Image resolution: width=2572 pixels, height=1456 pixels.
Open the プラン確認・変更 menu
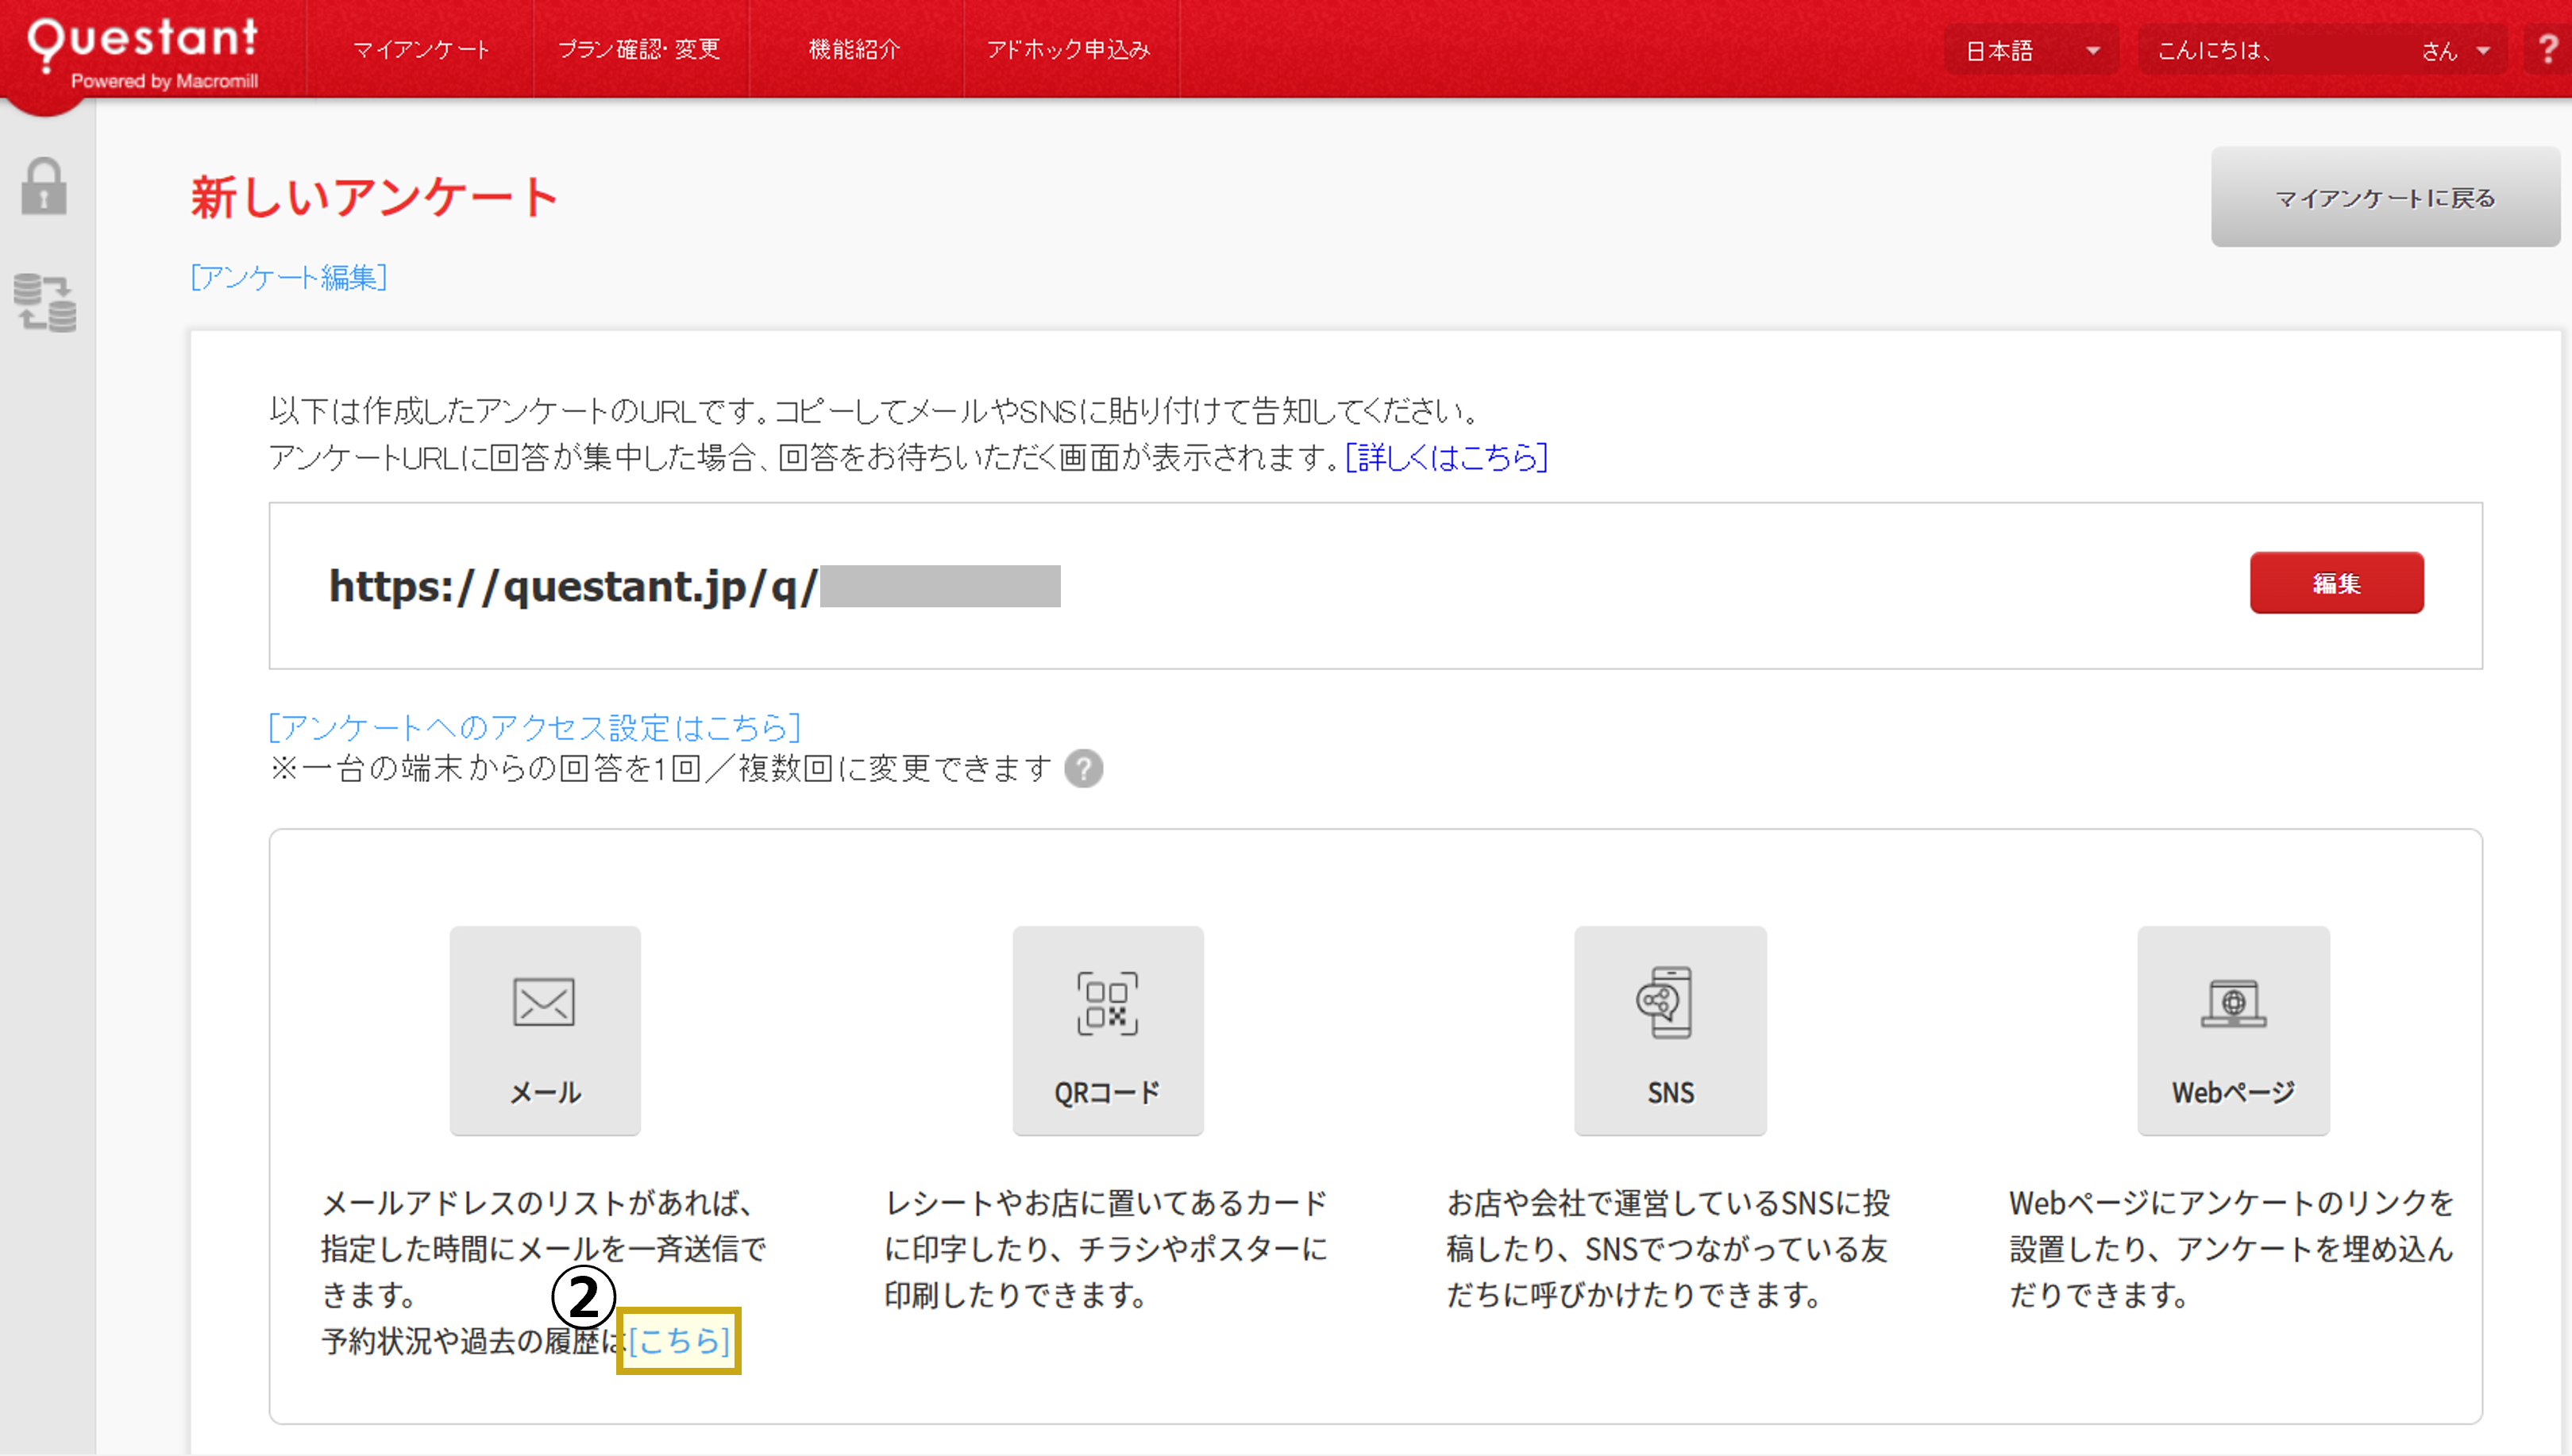pos(641,49)
